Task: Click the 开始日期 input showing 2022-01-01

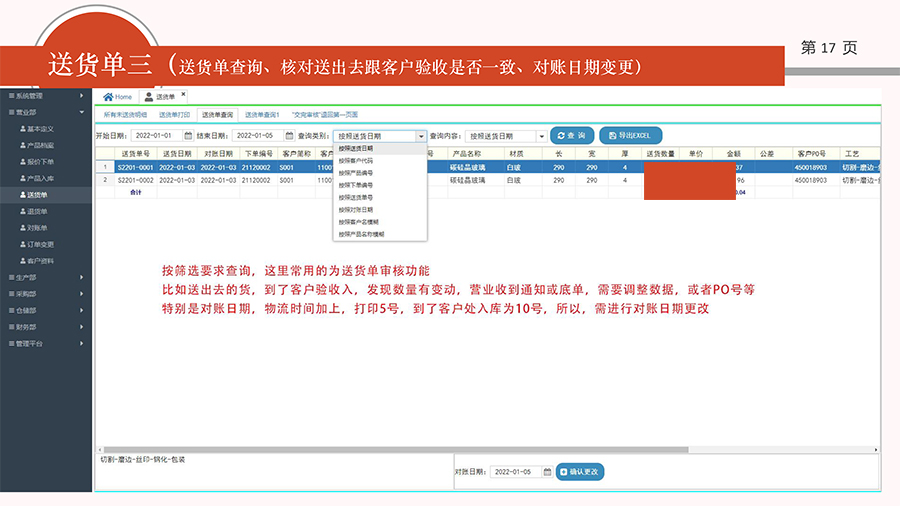Action: coord(157,136)
